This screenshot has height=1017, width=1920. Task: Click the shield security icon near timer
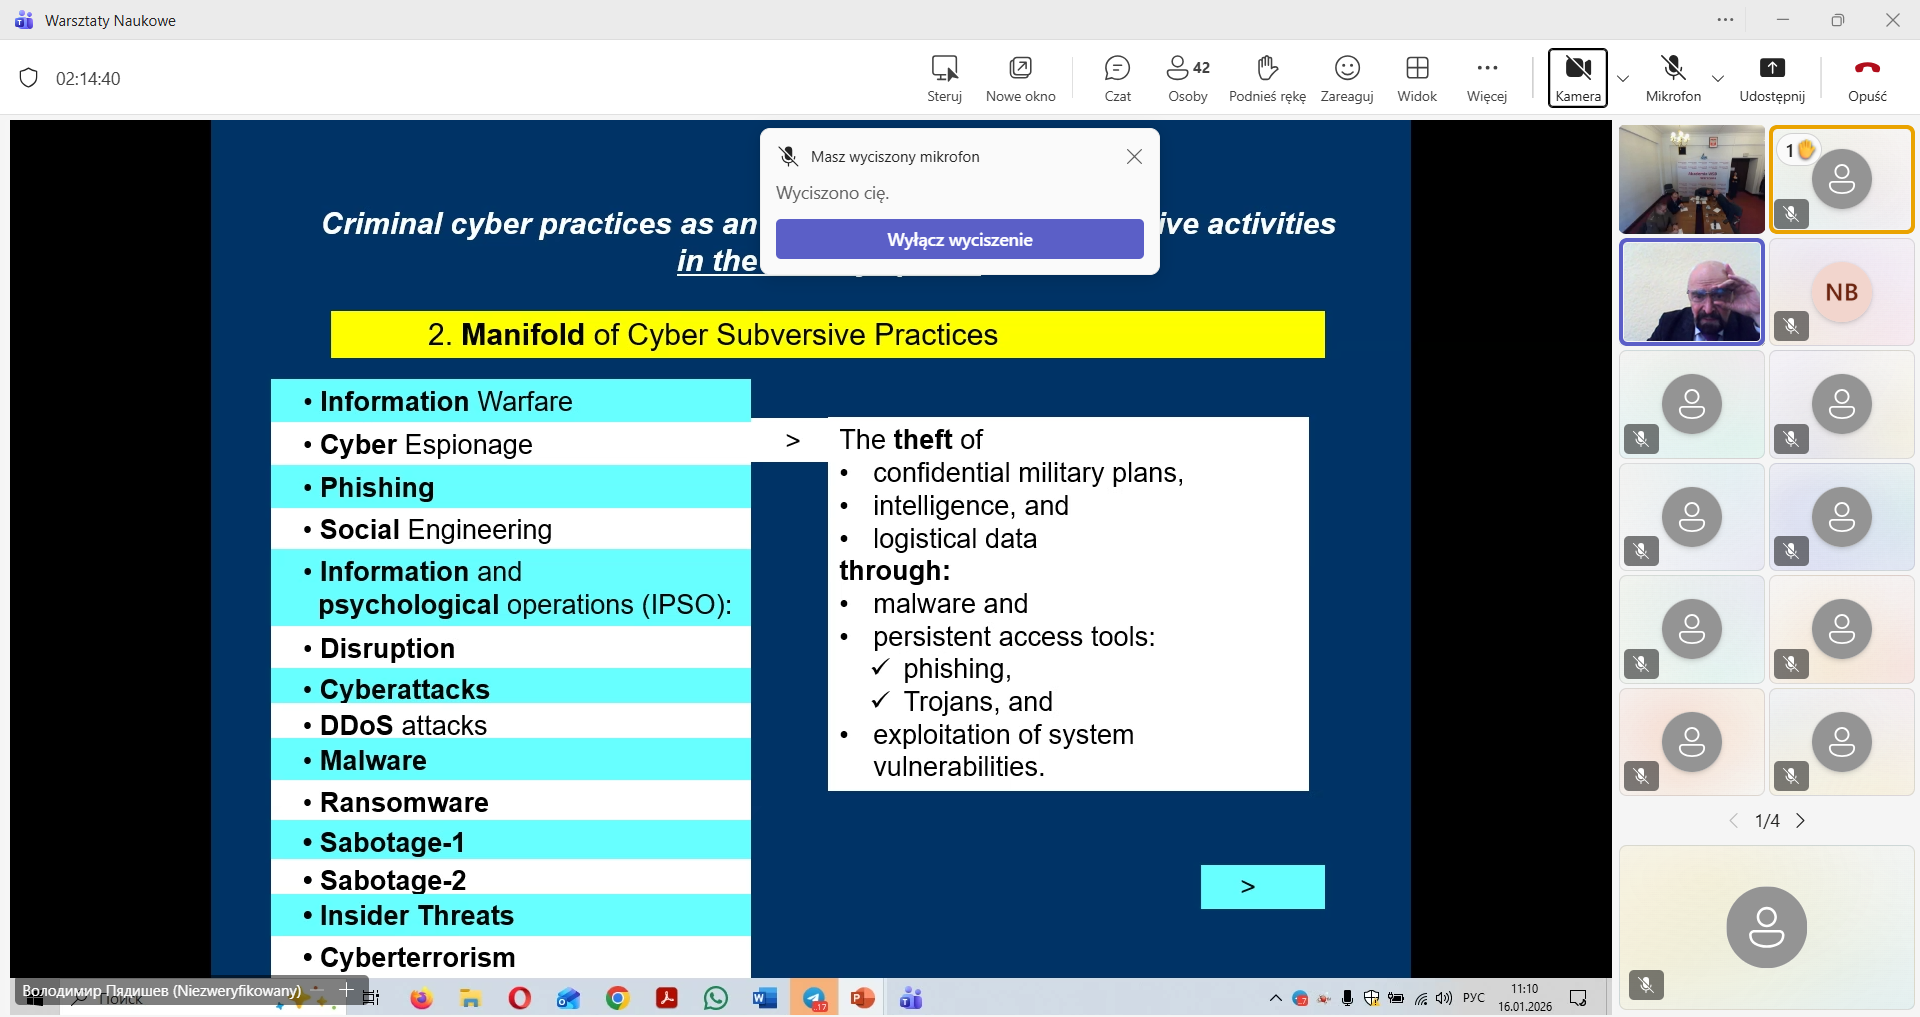(29, 78)
